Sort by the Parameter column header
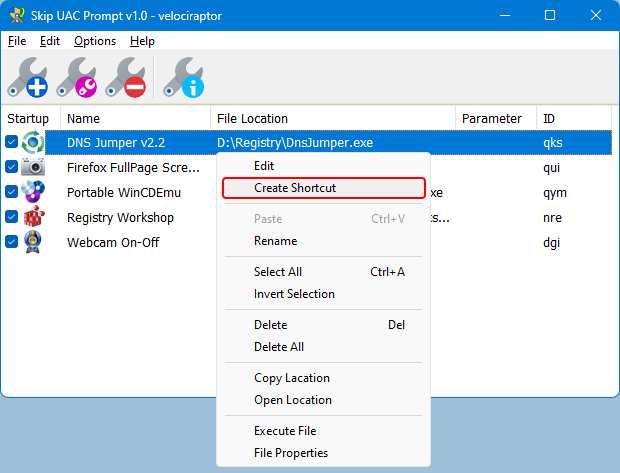This screenshot has width=620, height=473. [x=496, y=118]
